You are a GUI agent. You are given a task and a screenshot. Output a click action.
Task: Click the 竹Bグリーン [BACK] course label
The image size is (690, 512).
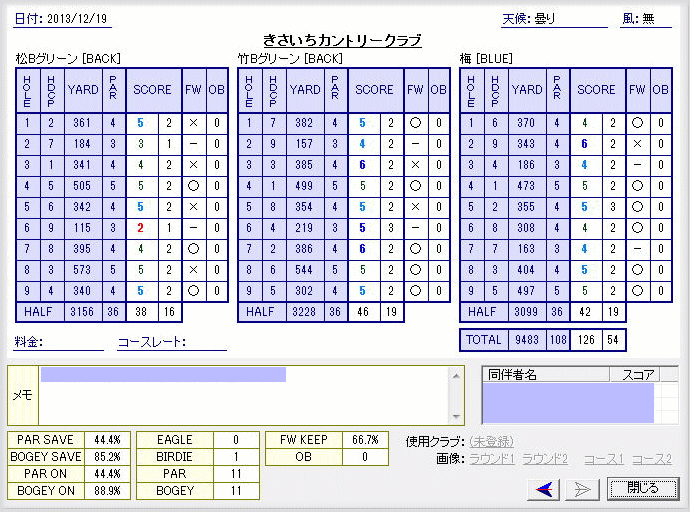(290, 59)
